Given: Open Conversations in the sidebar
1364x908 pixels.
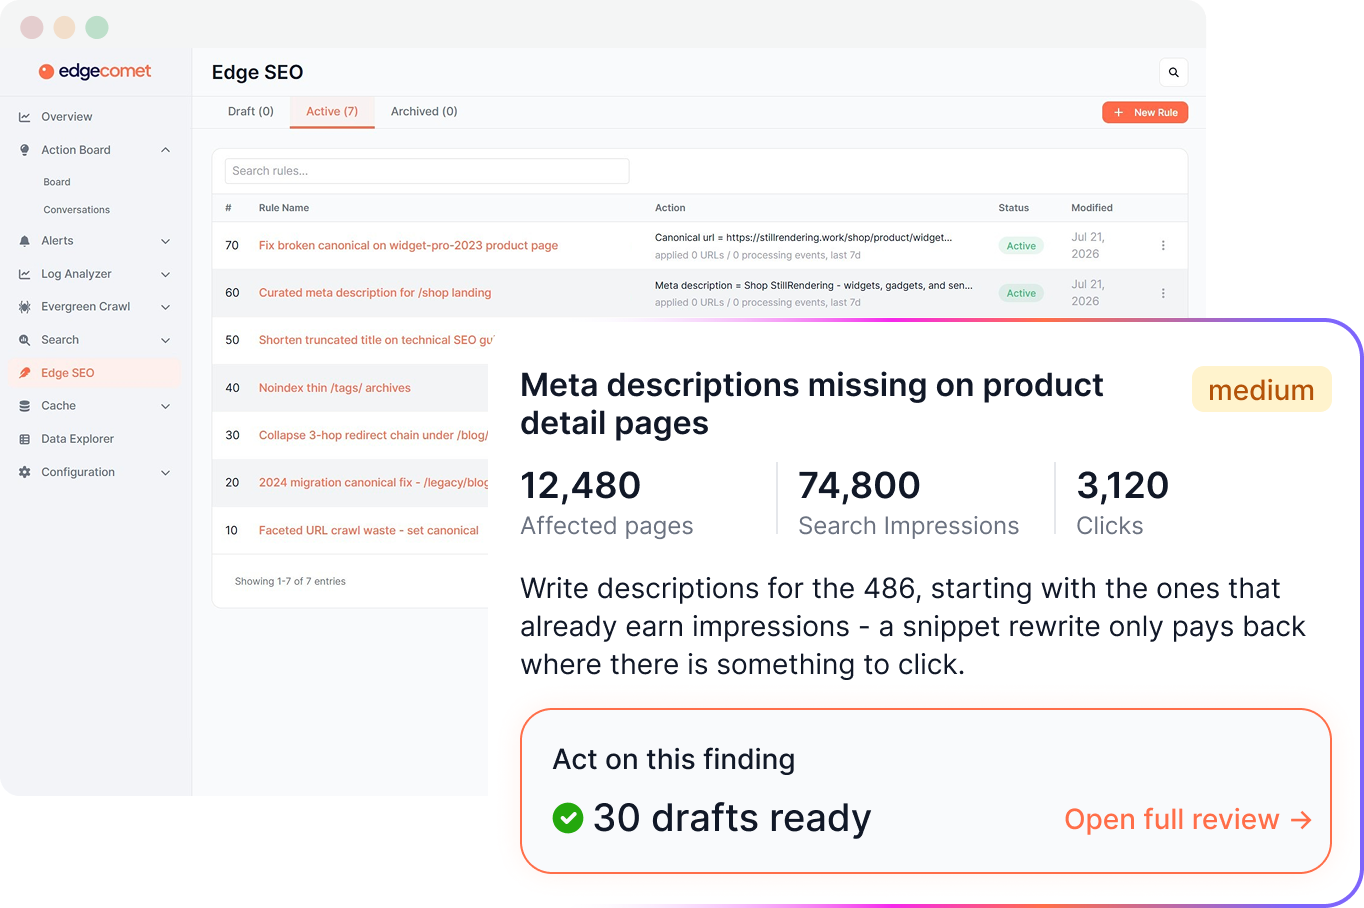Looking at the screenshot, I should pyautogui.click(x=77, y=210).
